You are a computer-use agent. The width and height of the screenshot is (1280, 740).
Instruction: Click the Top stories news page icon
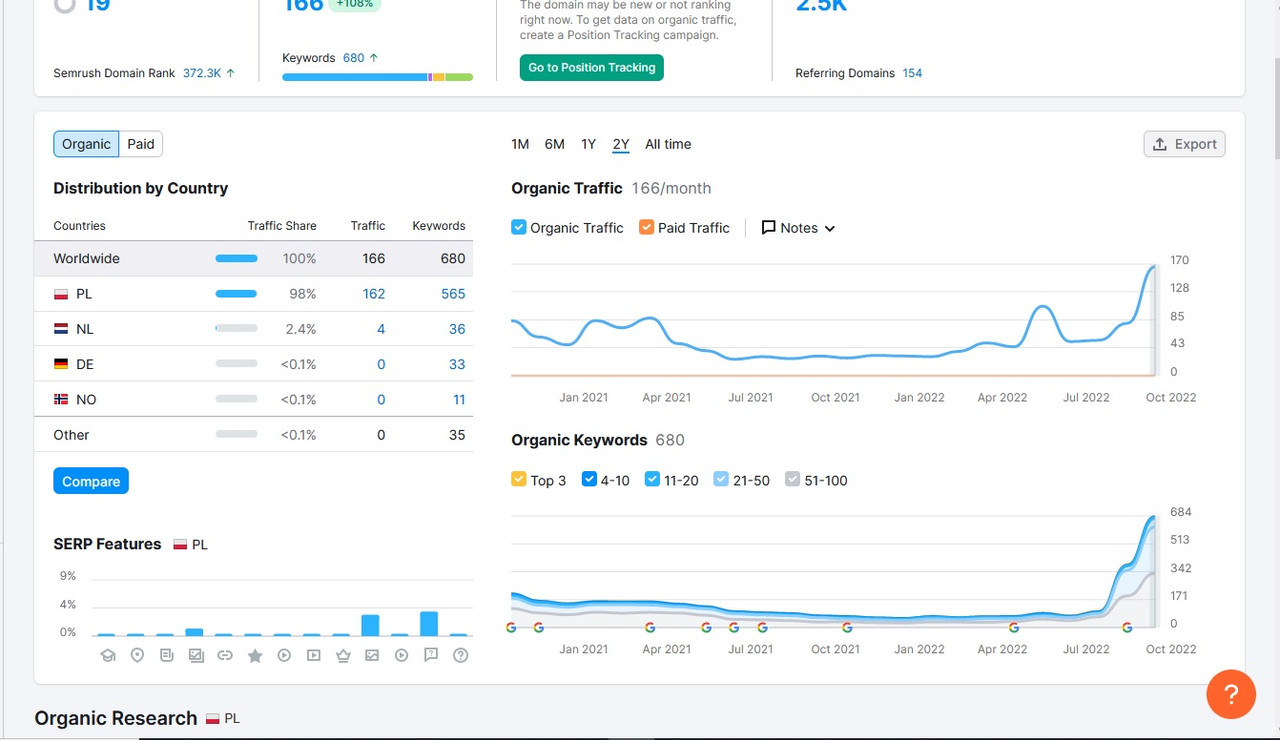[166, 656]
